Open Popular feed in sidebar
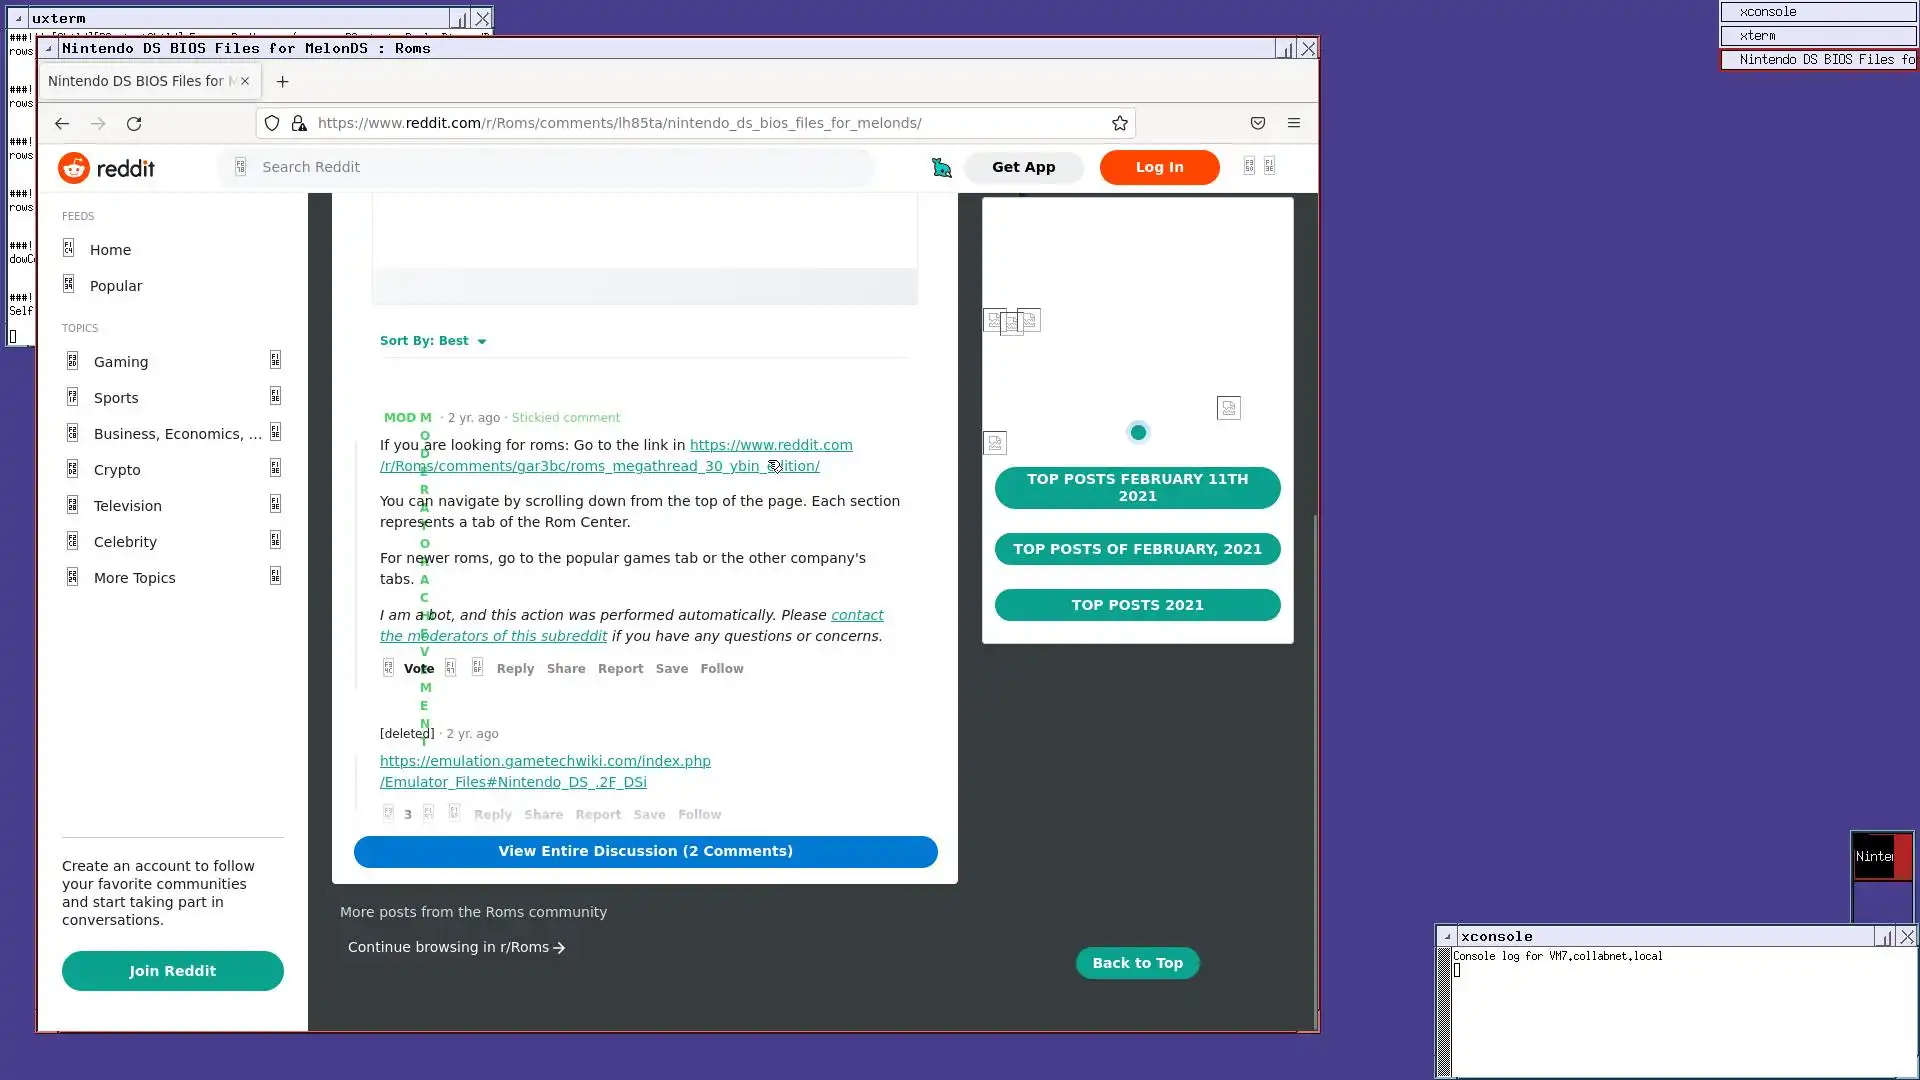Viewport: 1920px width, 1080px height. [116, 286]
